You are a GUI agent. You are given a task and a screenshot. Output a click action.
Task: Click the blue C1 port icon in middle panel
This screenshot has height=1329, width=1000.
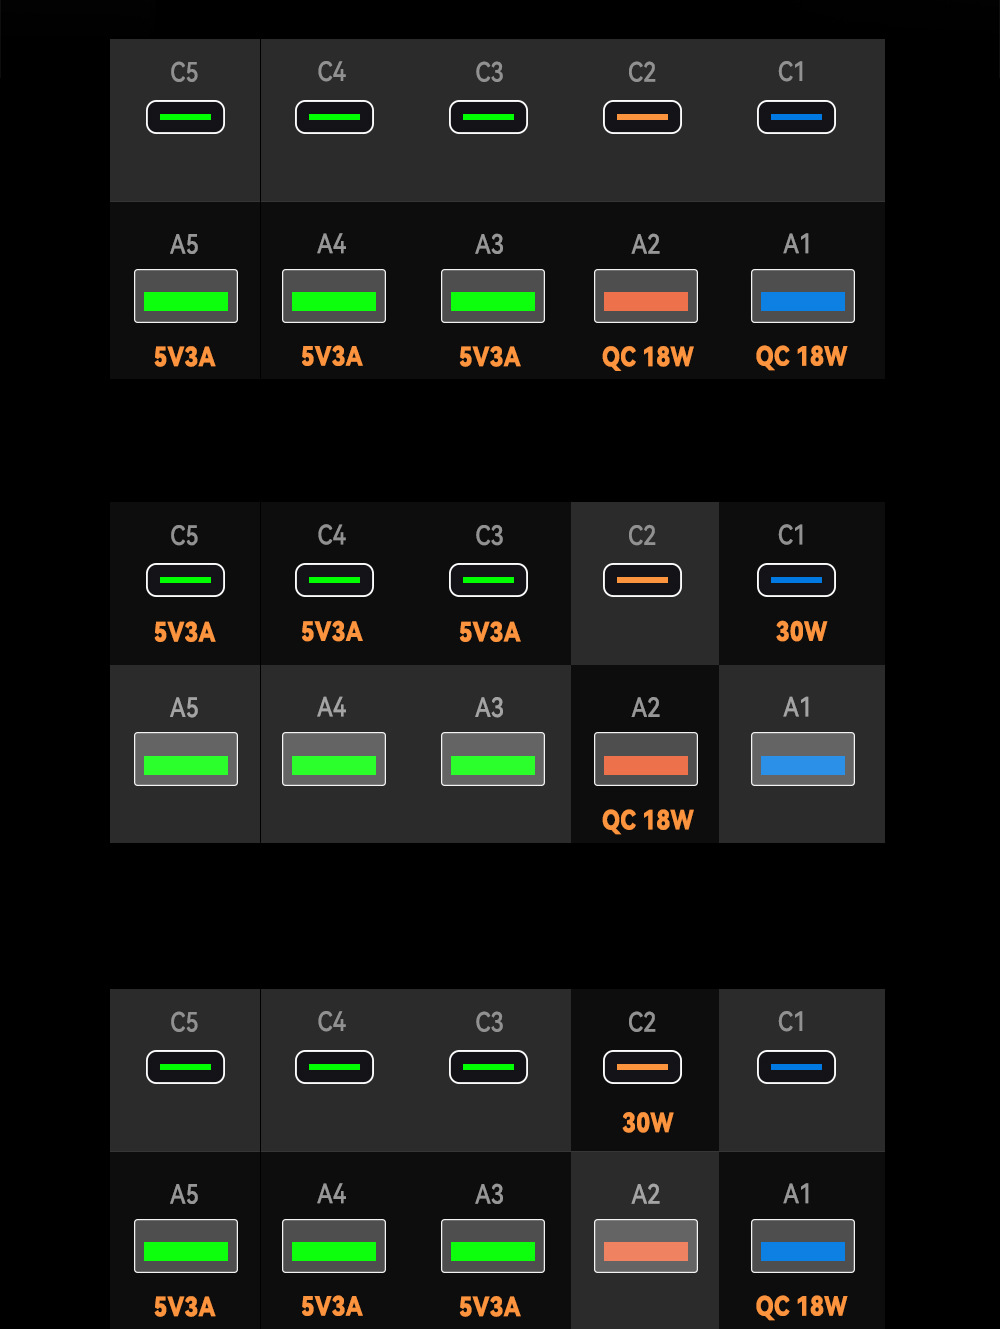(x=796, y=580)
